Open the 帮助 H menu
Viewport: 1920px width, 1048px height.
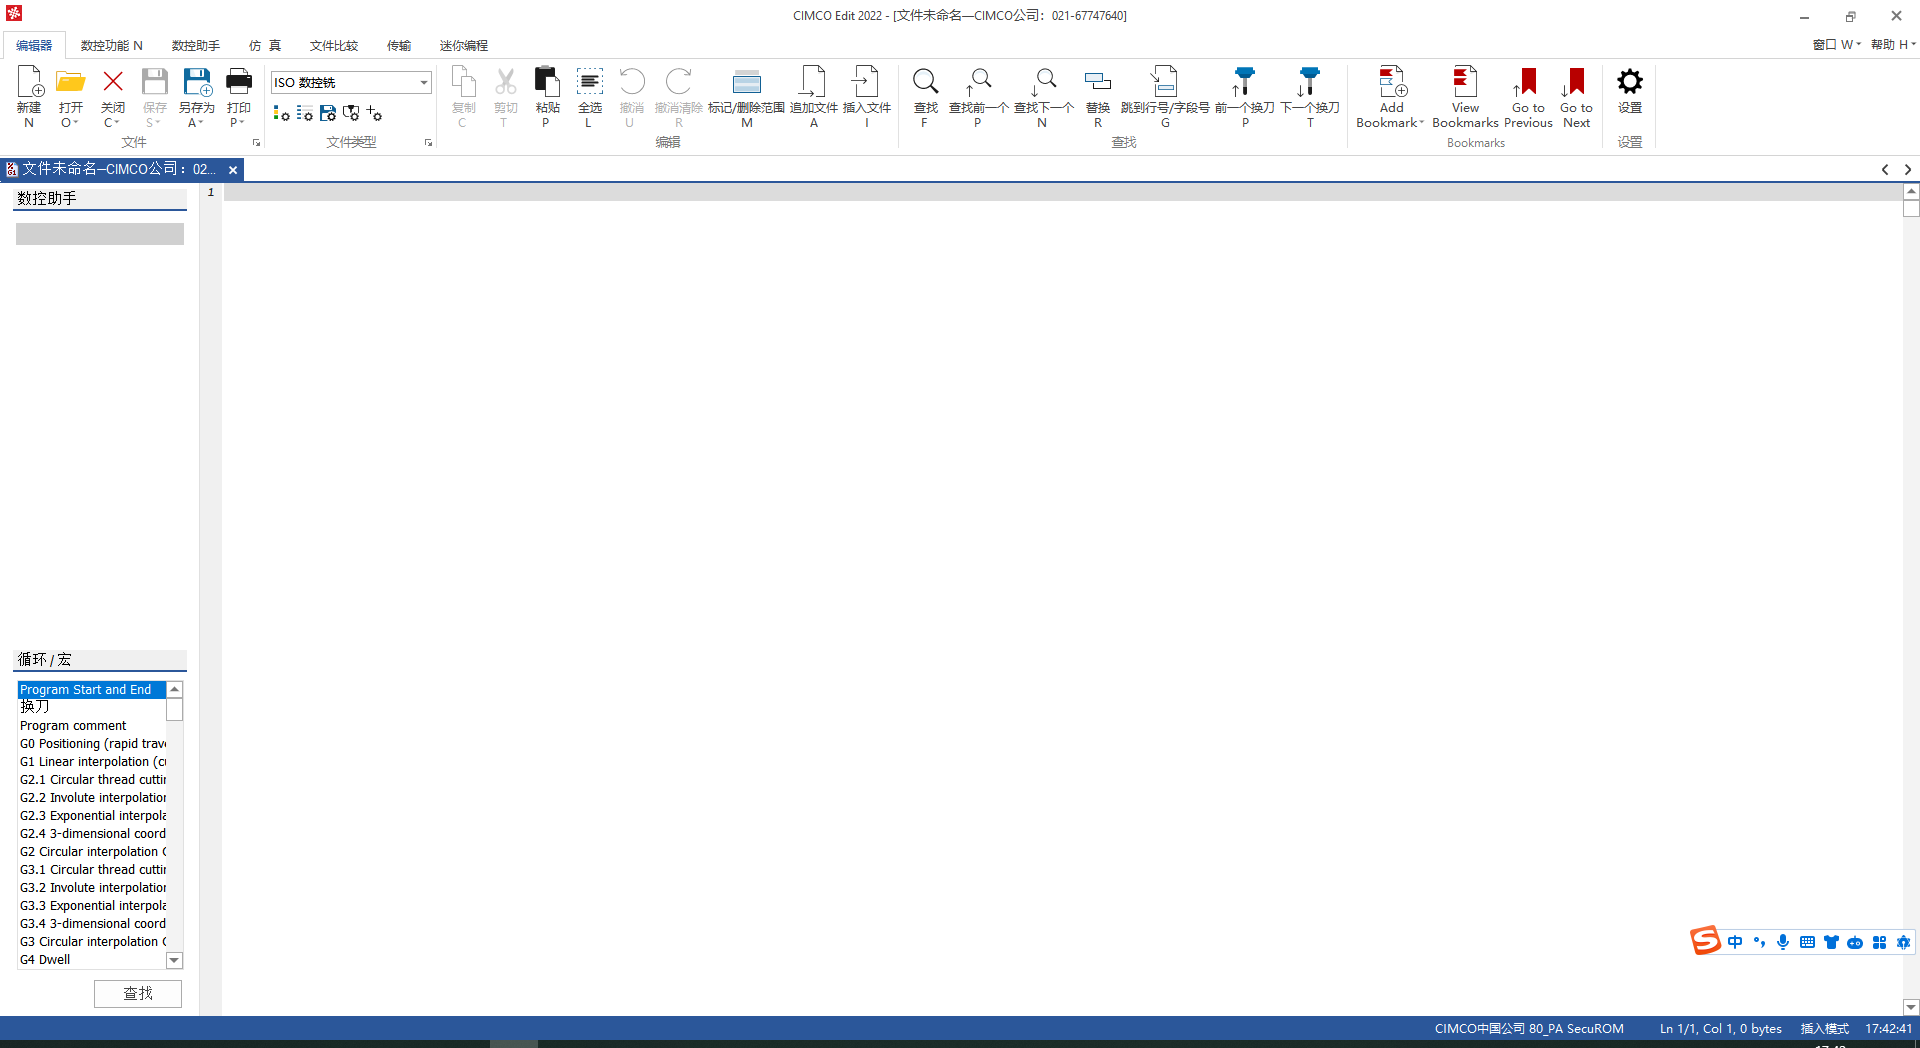pos(1892,44)
